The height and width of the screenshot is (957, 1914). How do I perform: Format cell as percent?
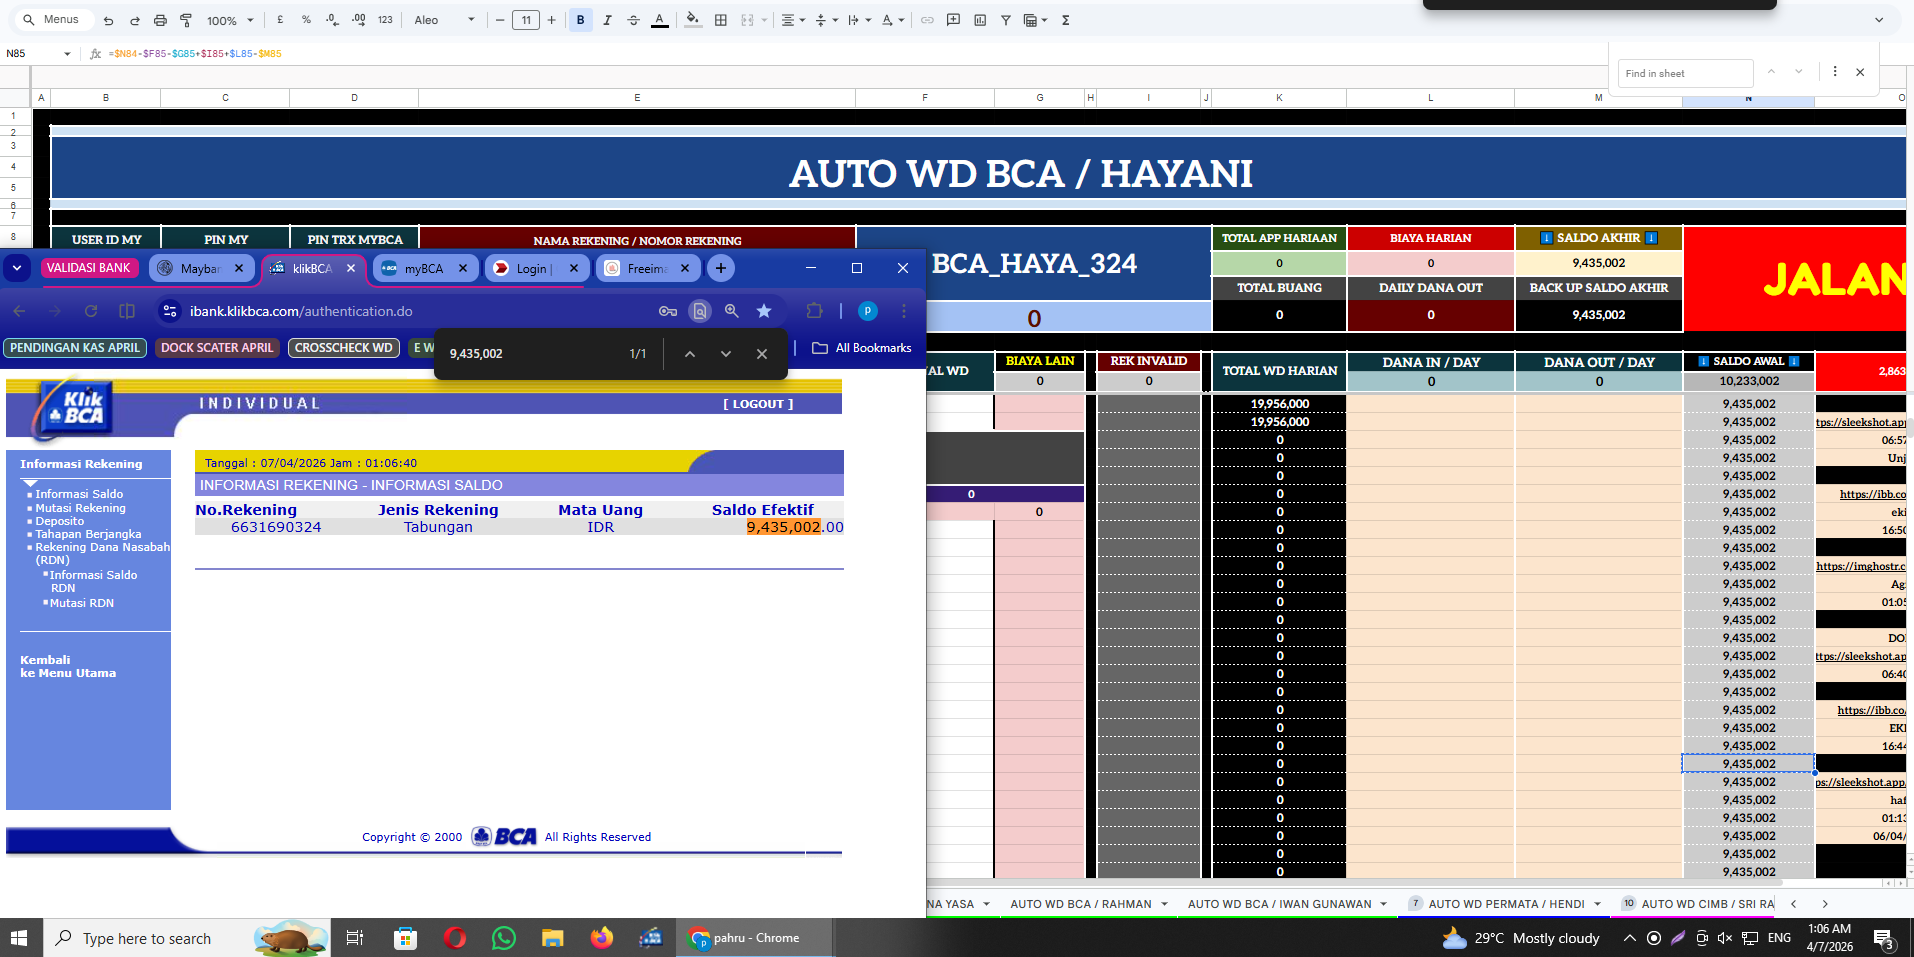pos(306,20)
